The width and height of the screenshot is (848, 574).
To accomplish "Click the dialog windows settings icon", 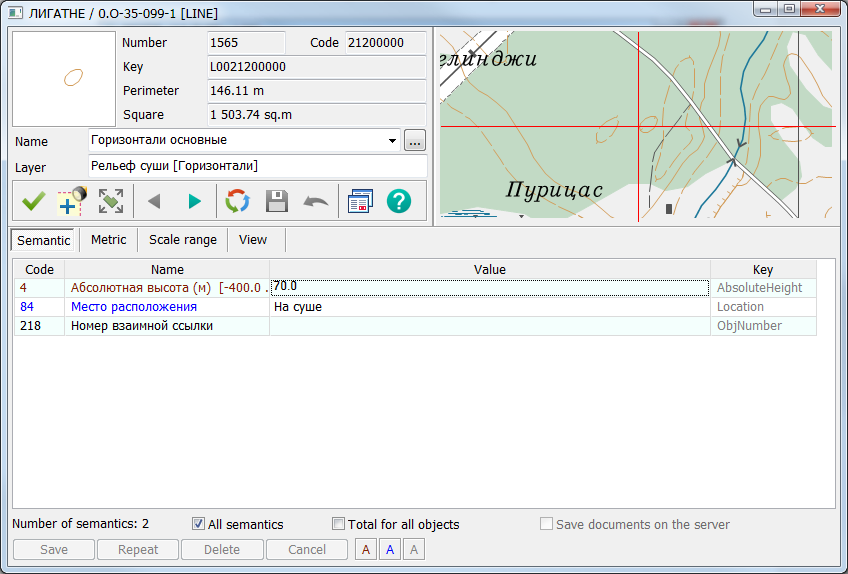I will click(359, 201).
